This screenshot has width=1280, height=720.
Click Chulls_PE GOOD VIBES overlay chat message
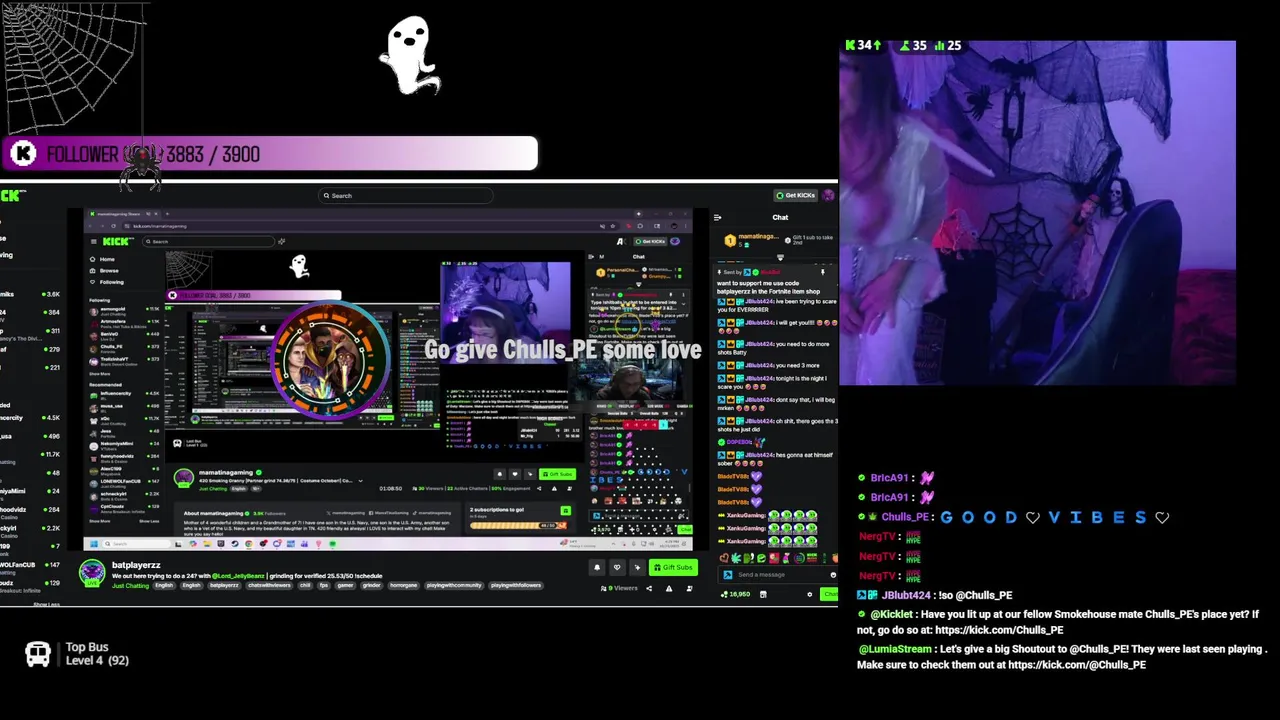click(x=1014, y=517)
